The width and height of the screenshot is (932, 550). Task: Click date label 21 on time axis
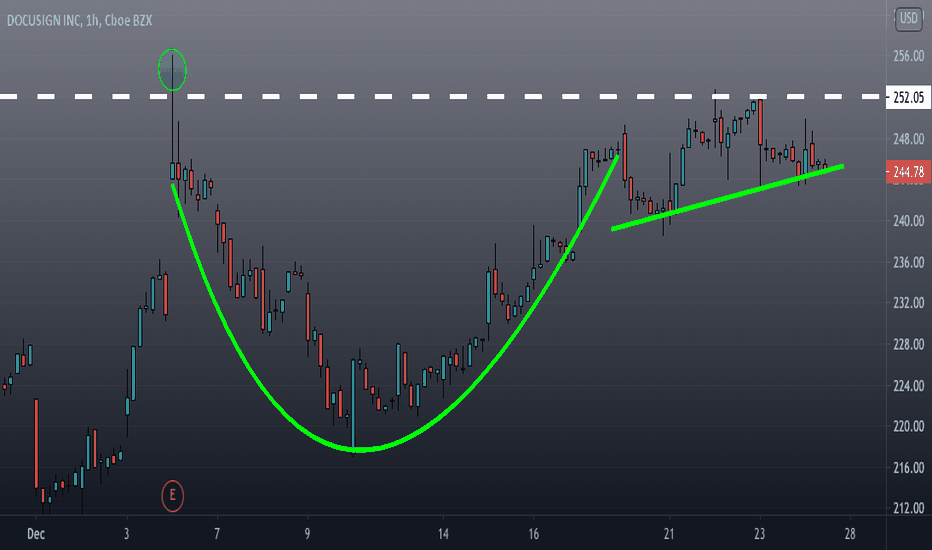(x=669, y=534)
